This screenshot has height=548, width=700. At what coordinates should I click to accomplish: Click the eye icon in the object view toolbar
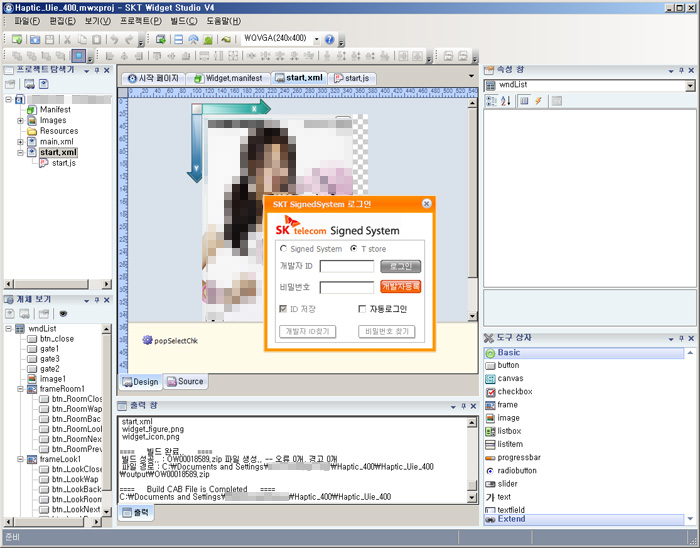63,314
